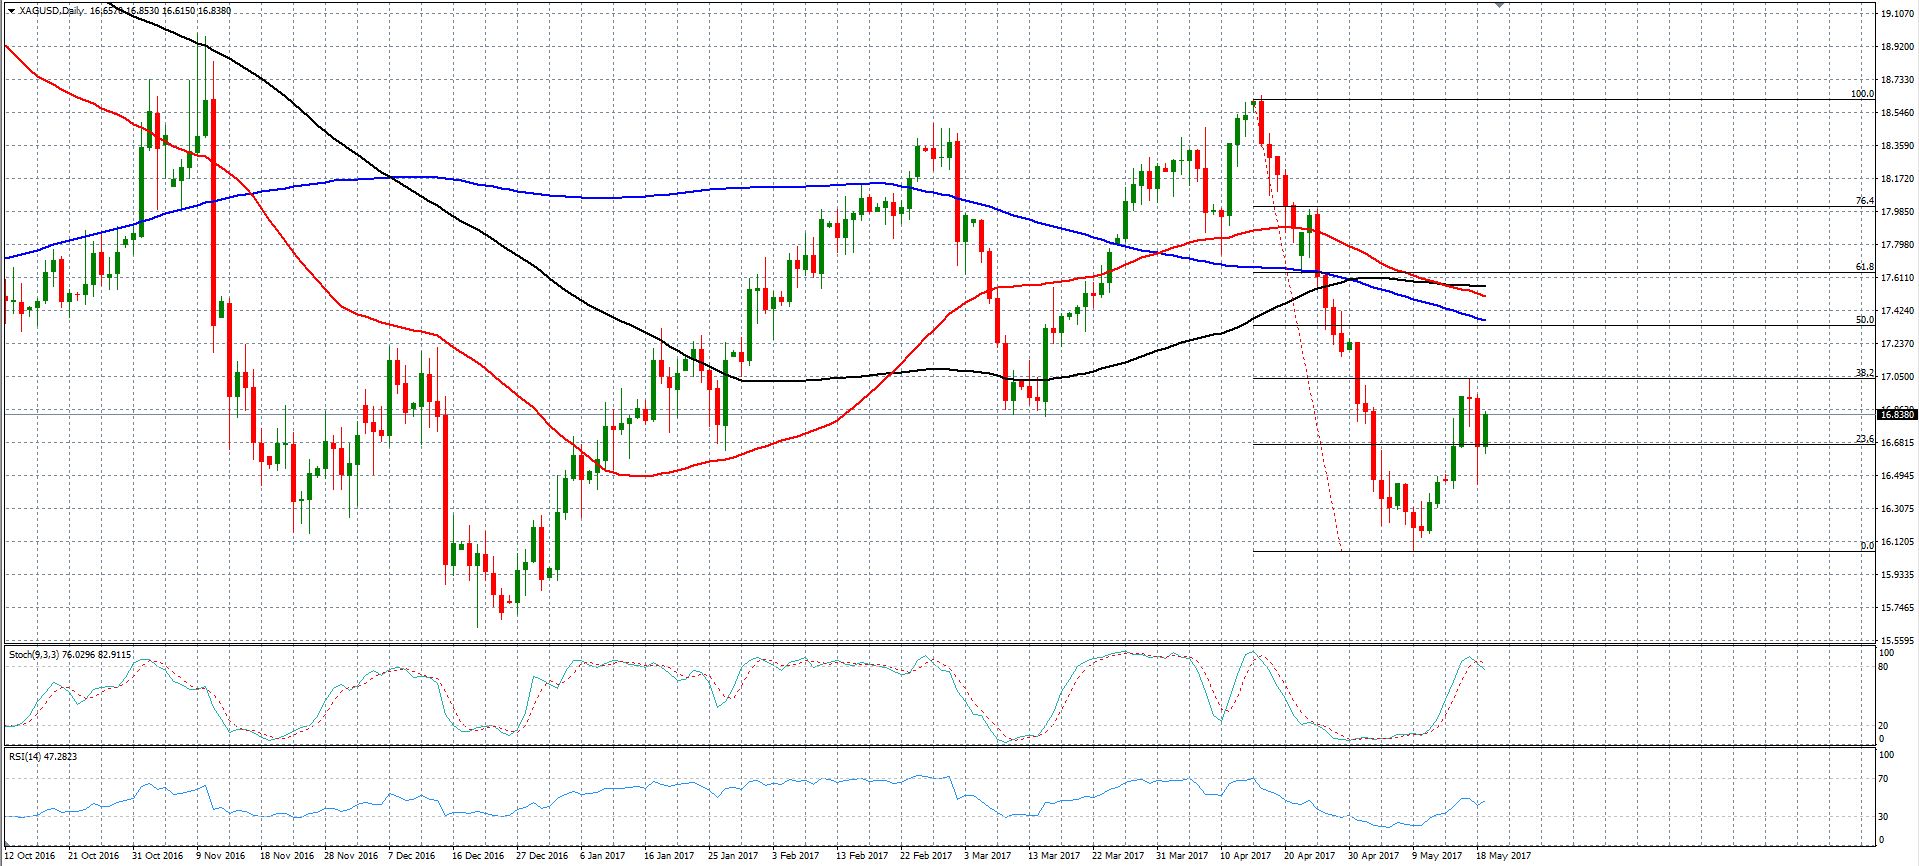The width and height of the screenshot is (1919, 866).
Task: Click the 80 level on the Stoch scale
Action: pyautogui.click(x=1885, y=666)
